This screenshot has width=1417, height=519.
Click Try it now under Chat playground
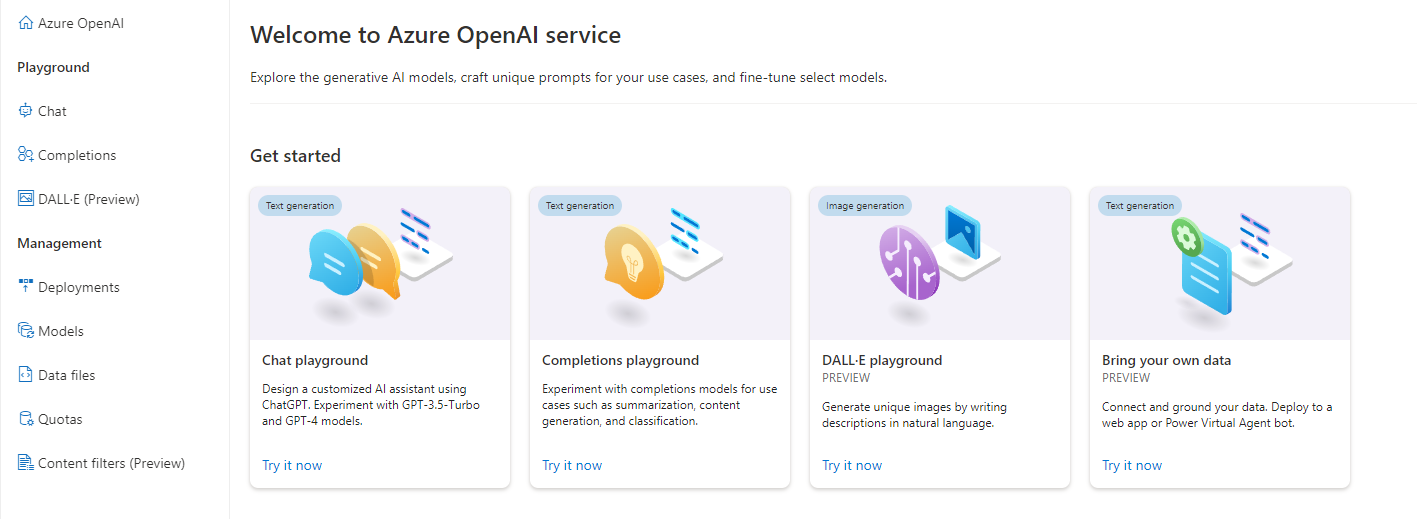(292, 465)
